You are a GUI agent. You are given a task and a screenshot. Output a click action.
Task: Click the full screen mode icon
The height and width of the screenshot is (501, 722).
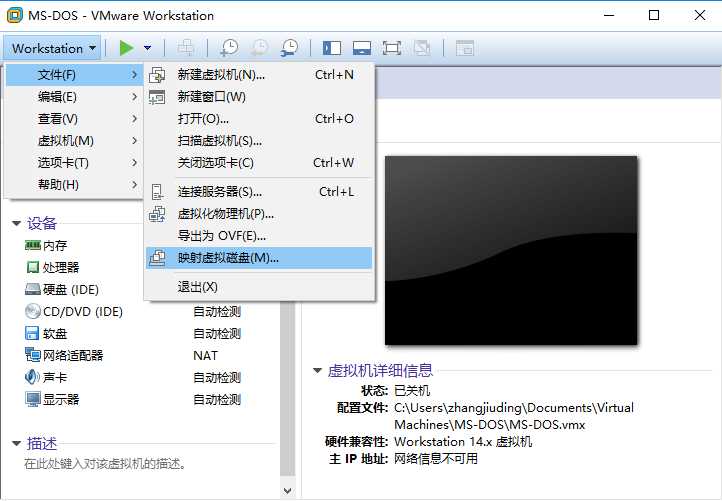[x=392, y=48]
